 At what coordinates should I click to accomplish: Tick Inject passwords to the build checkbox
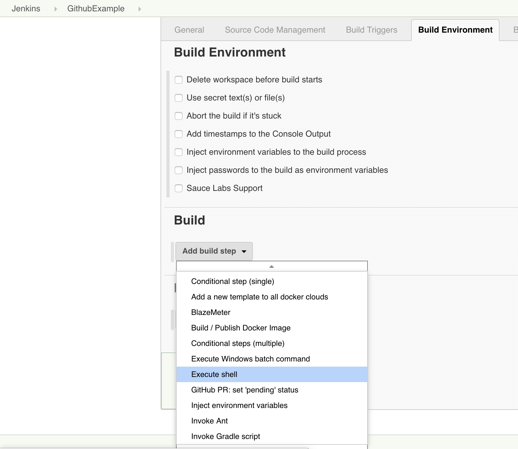coord(179,170)
